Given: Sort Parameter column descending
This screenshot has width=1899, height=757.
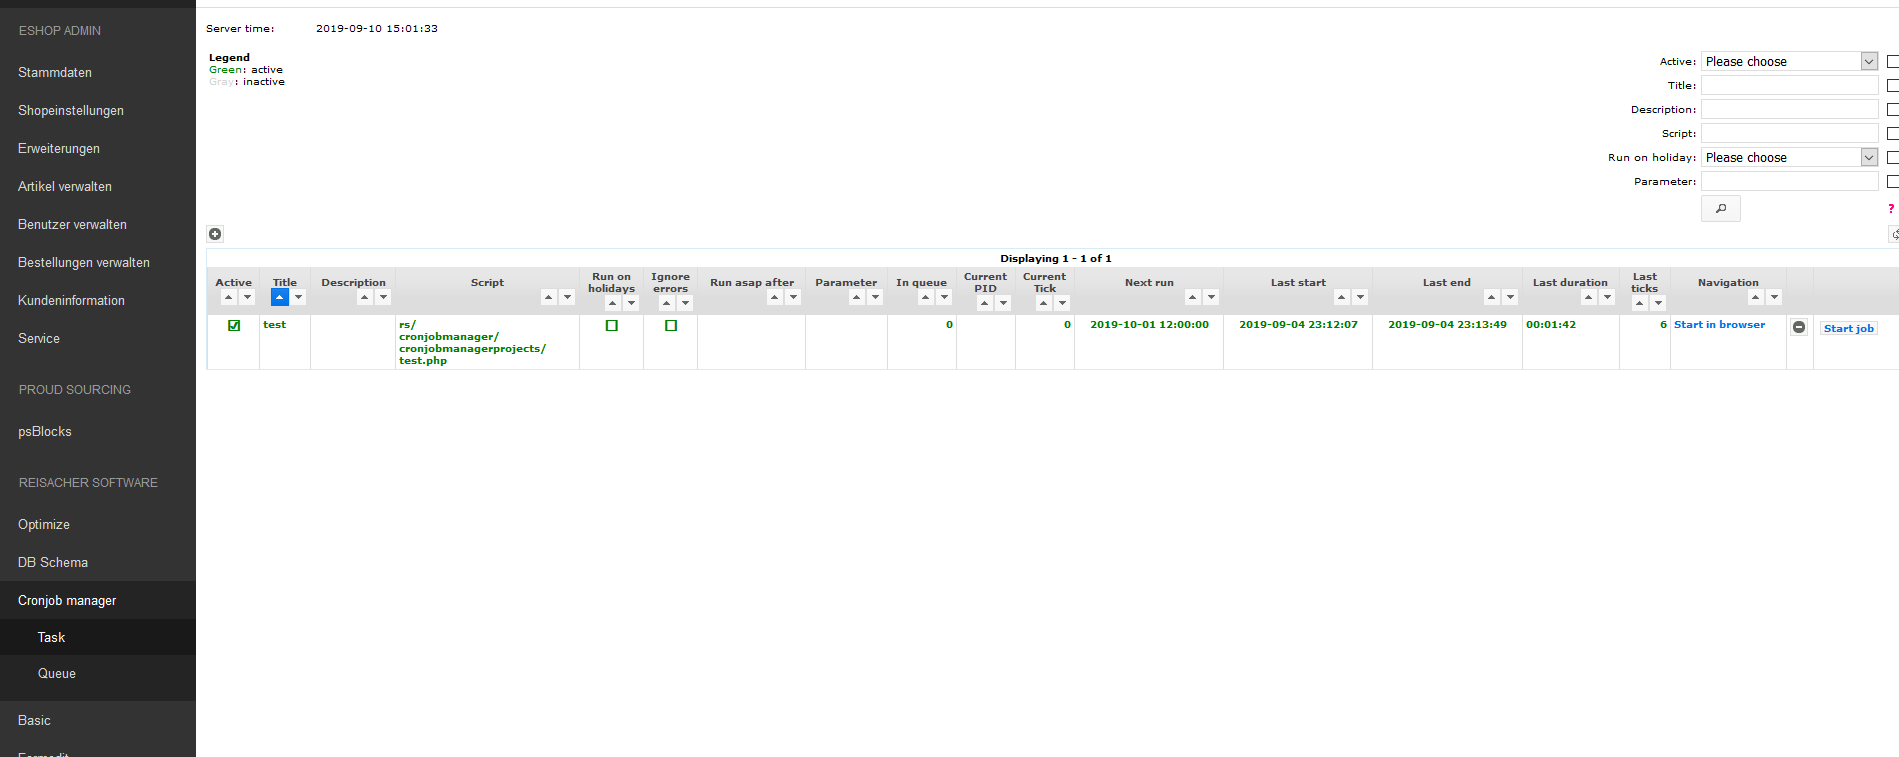Looking at the screenshot, I should (x=875, y=297).
